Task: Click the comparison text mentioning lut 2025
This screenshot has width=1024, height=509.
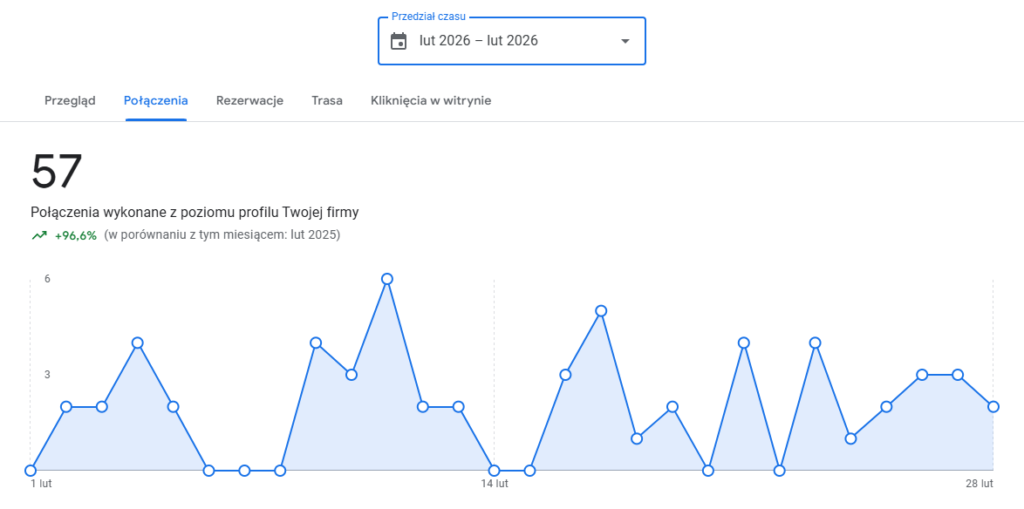Action: click(x=222, y=236)
